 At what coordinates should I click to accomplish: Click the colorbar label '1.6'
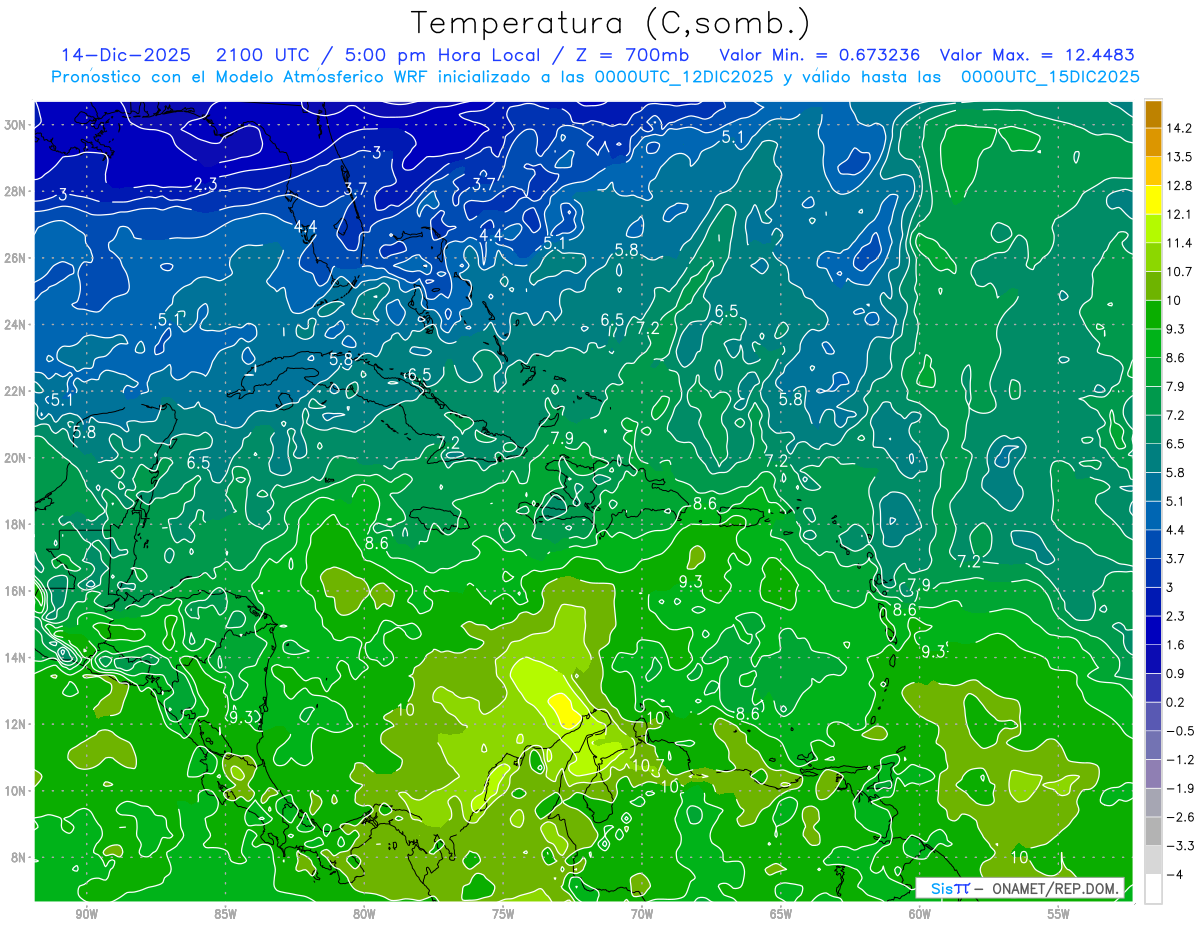click(x=1176, y=645)
